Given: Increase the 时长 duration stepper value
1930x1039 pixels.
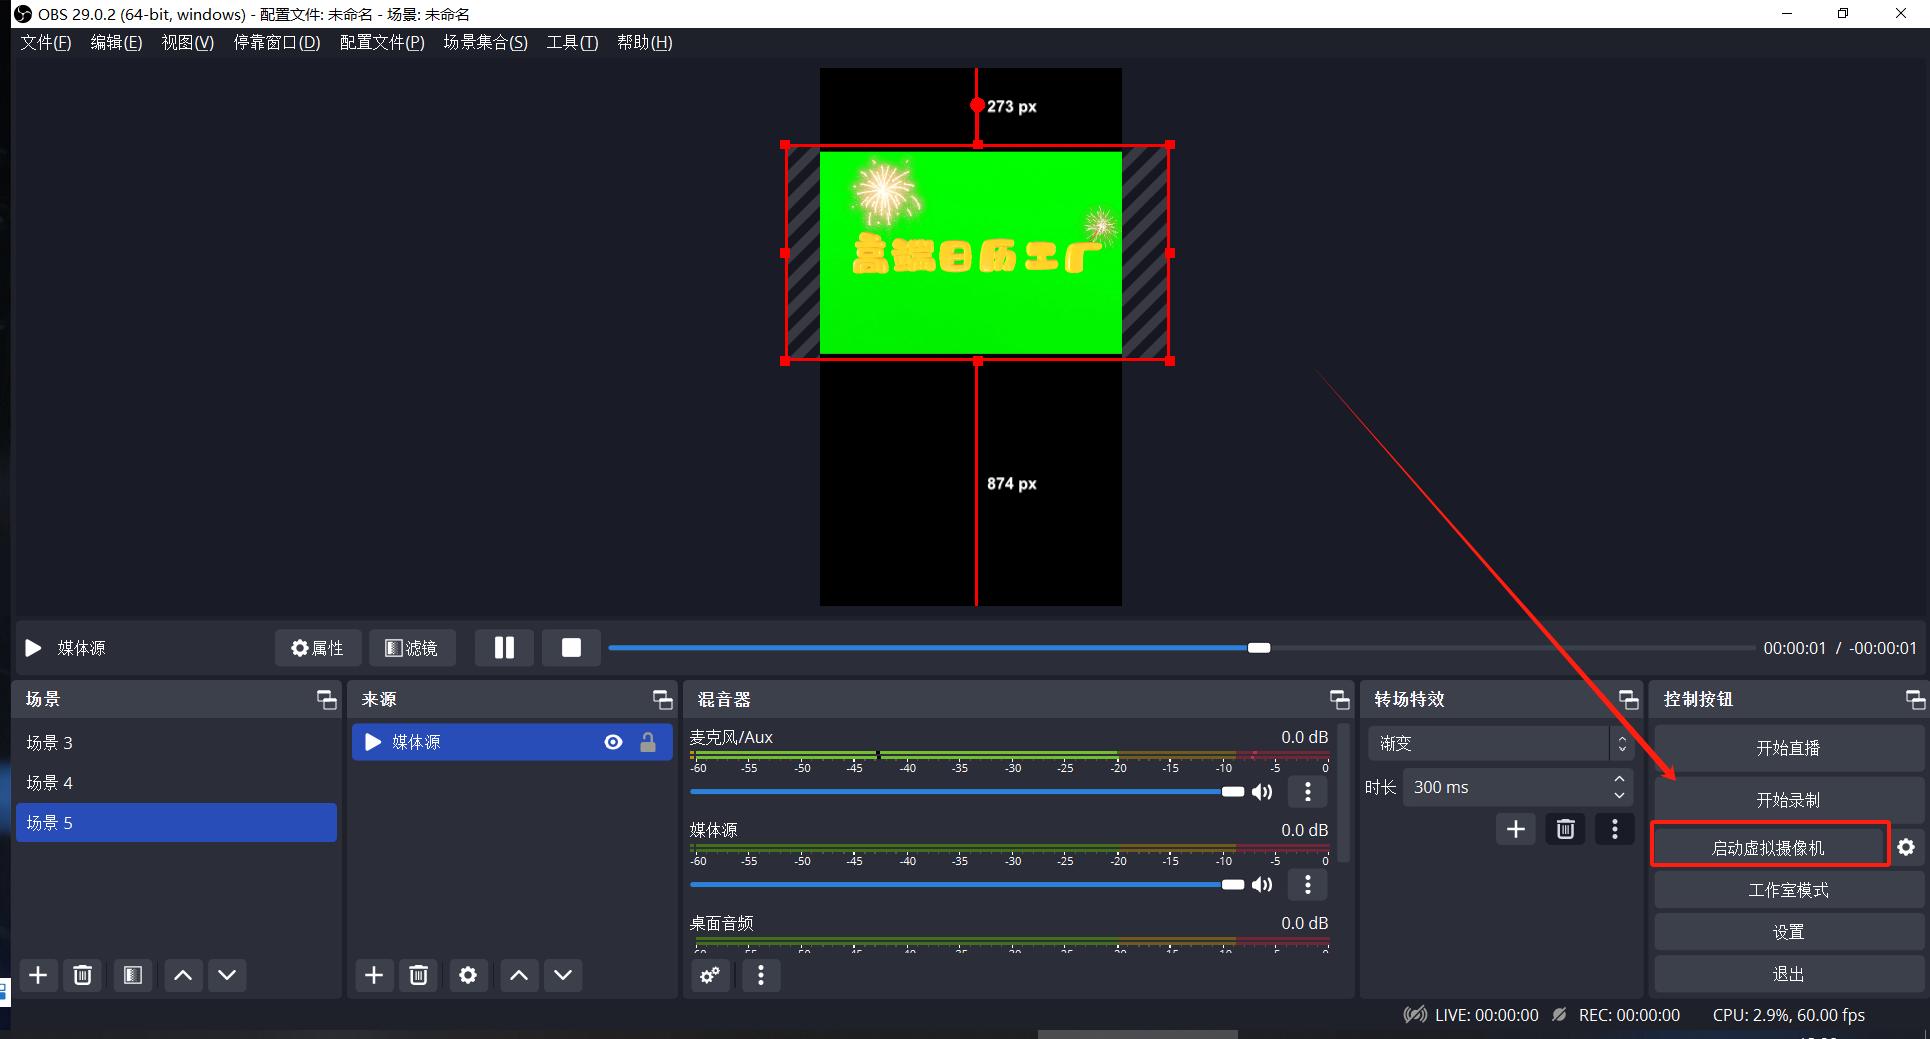Looking at the screenshot, I should [x=1619, y=780].
